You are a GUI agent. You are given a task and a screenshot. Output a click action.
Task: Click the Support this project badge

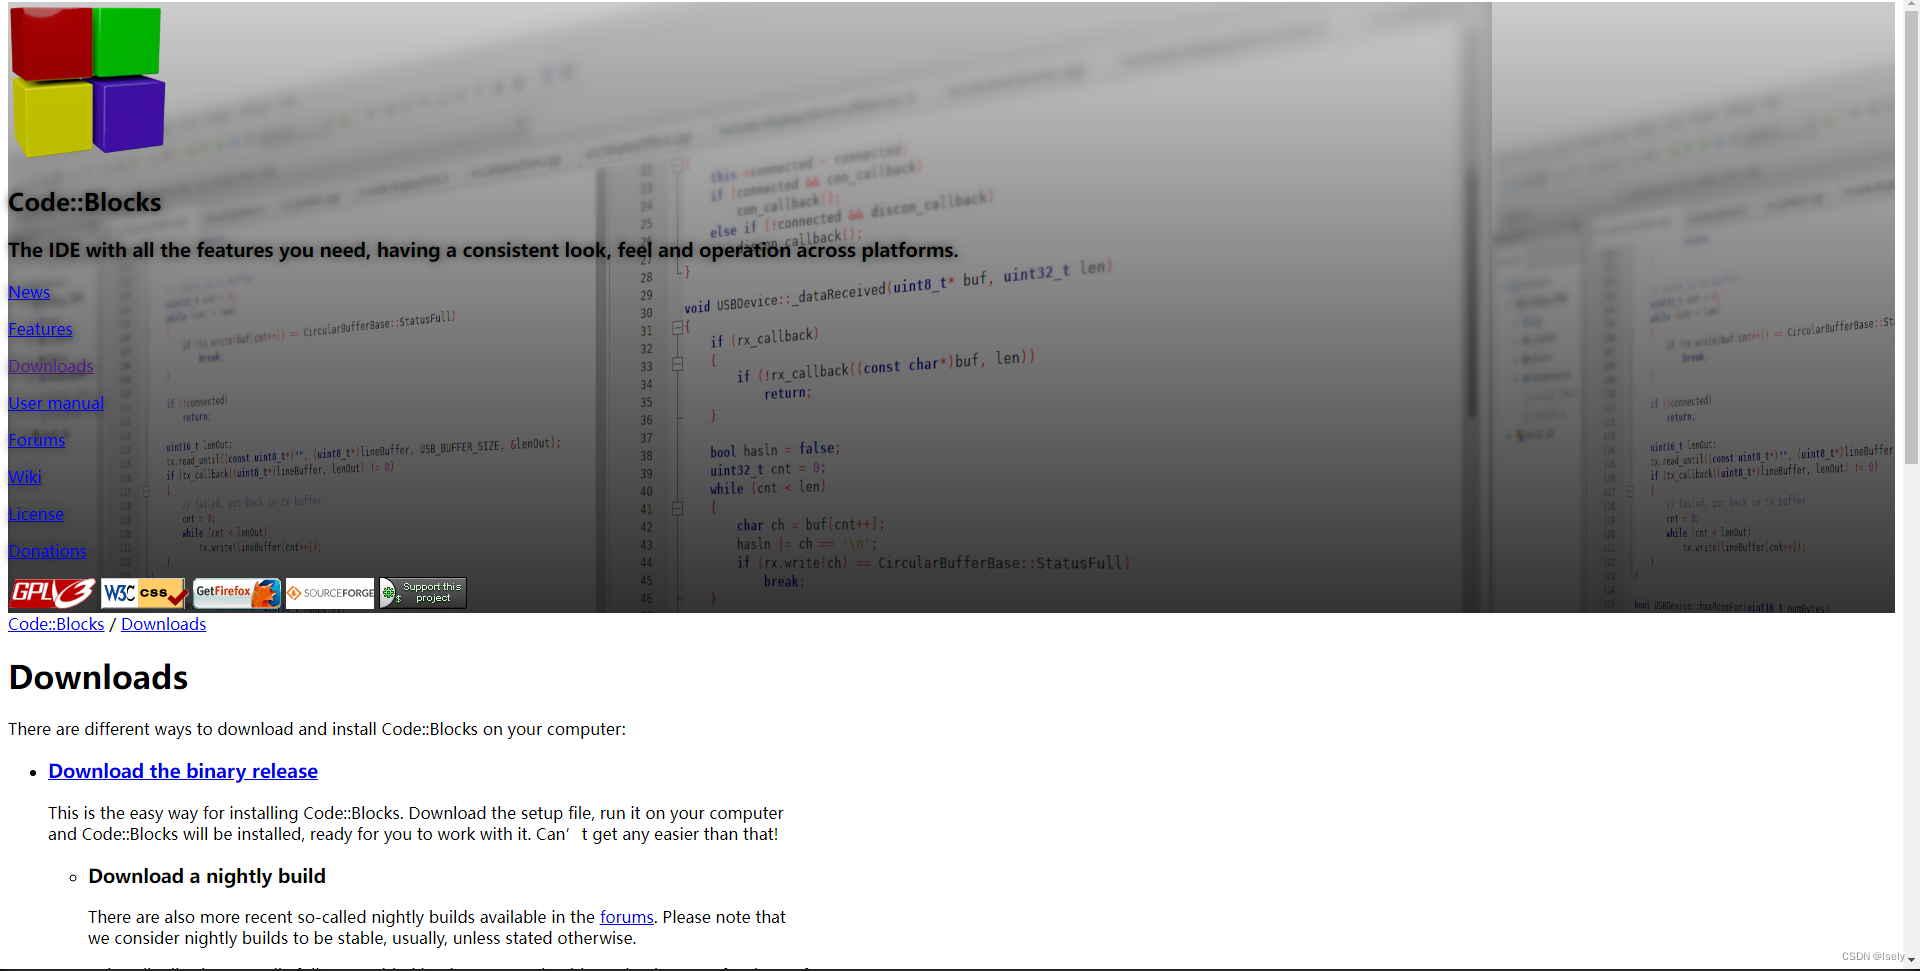pyautogui.click(x=422, y=593)
